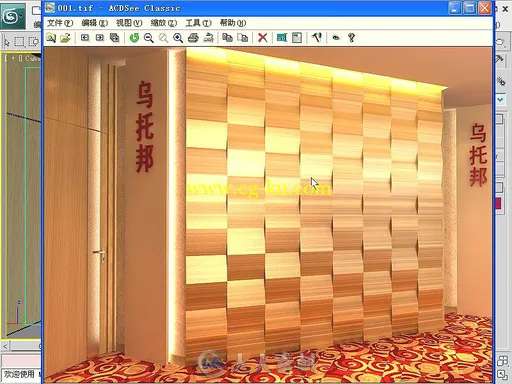Click the 3ds Max application logo
Screen dimensions: 512x384
(13, 16)
